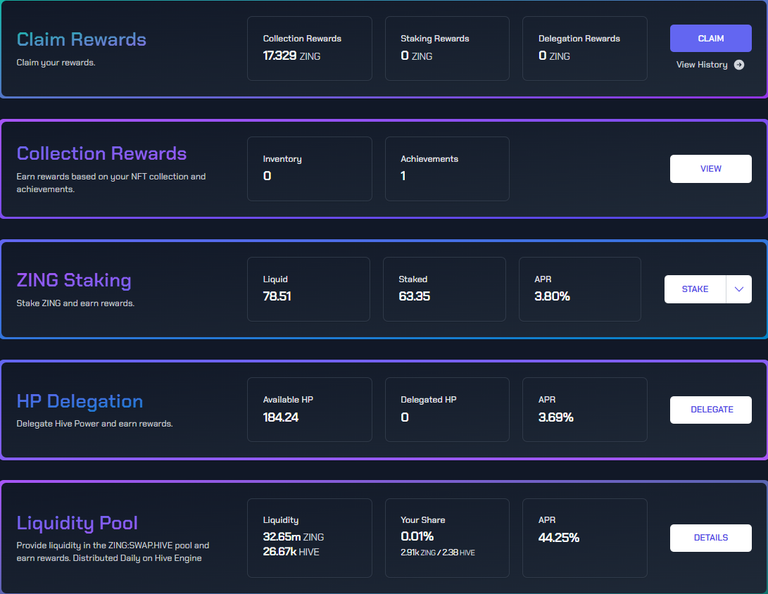Click 'Stake ZING and earn rewards.' text
Screen dimensions: 768x594
click(x=75, y=303)
